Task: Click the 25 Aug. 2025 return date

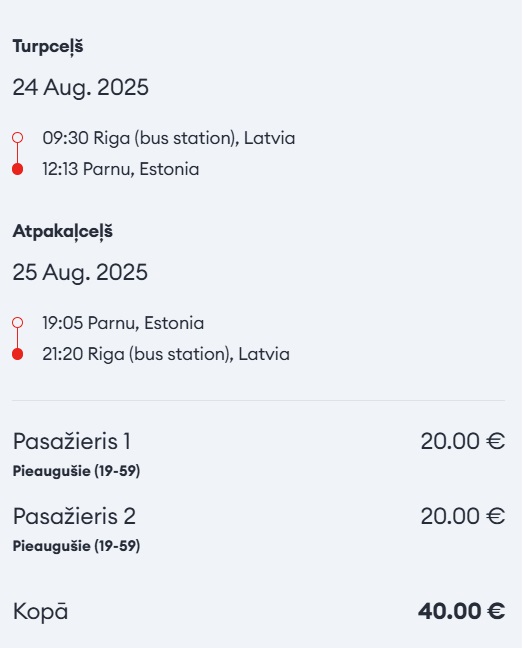Action: [x=80, y=272]
